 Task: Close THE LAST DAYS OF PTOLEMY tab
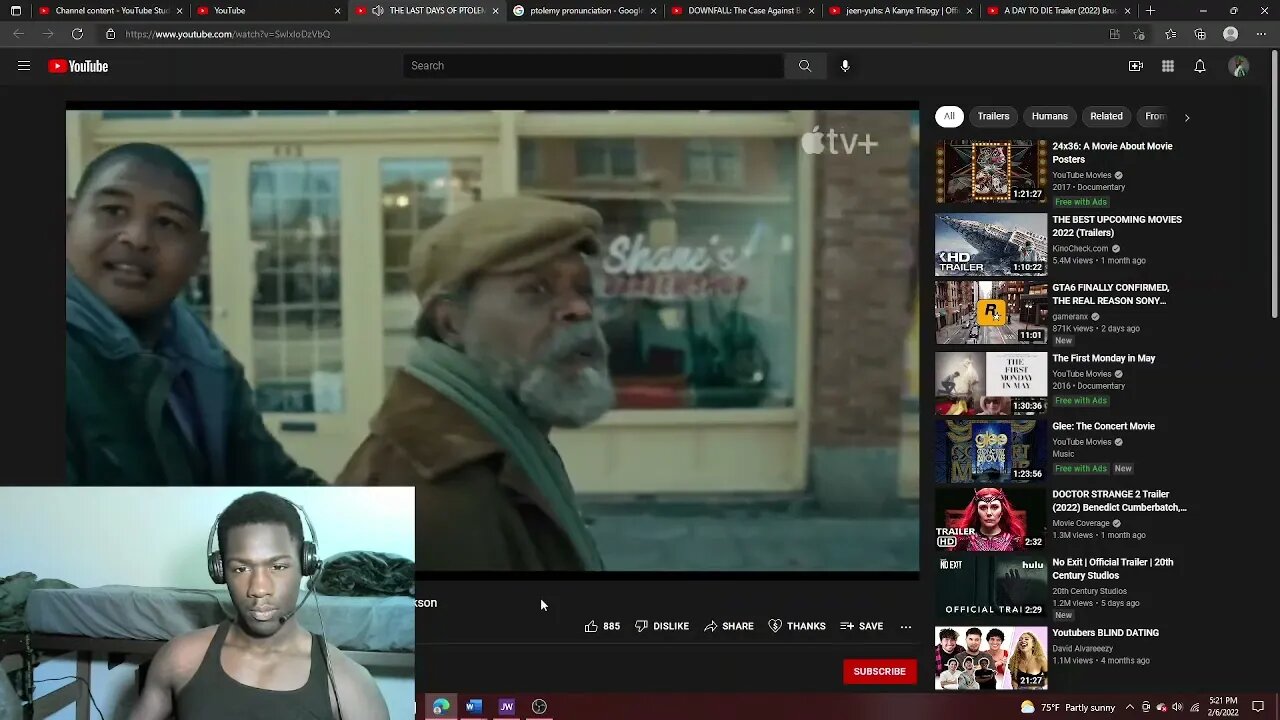[495, 10]
